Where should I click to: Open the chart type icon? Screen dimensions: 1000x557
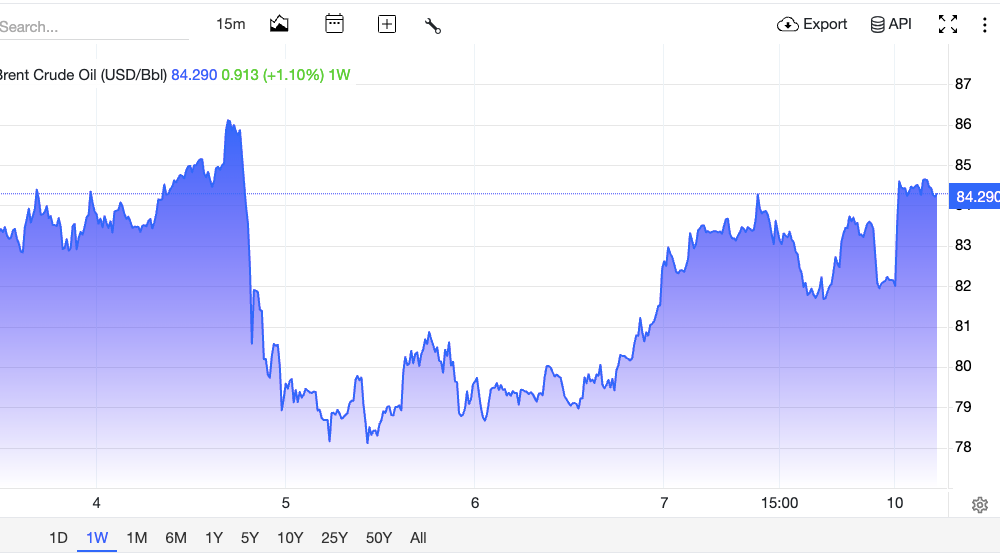(x=279, y=24)
